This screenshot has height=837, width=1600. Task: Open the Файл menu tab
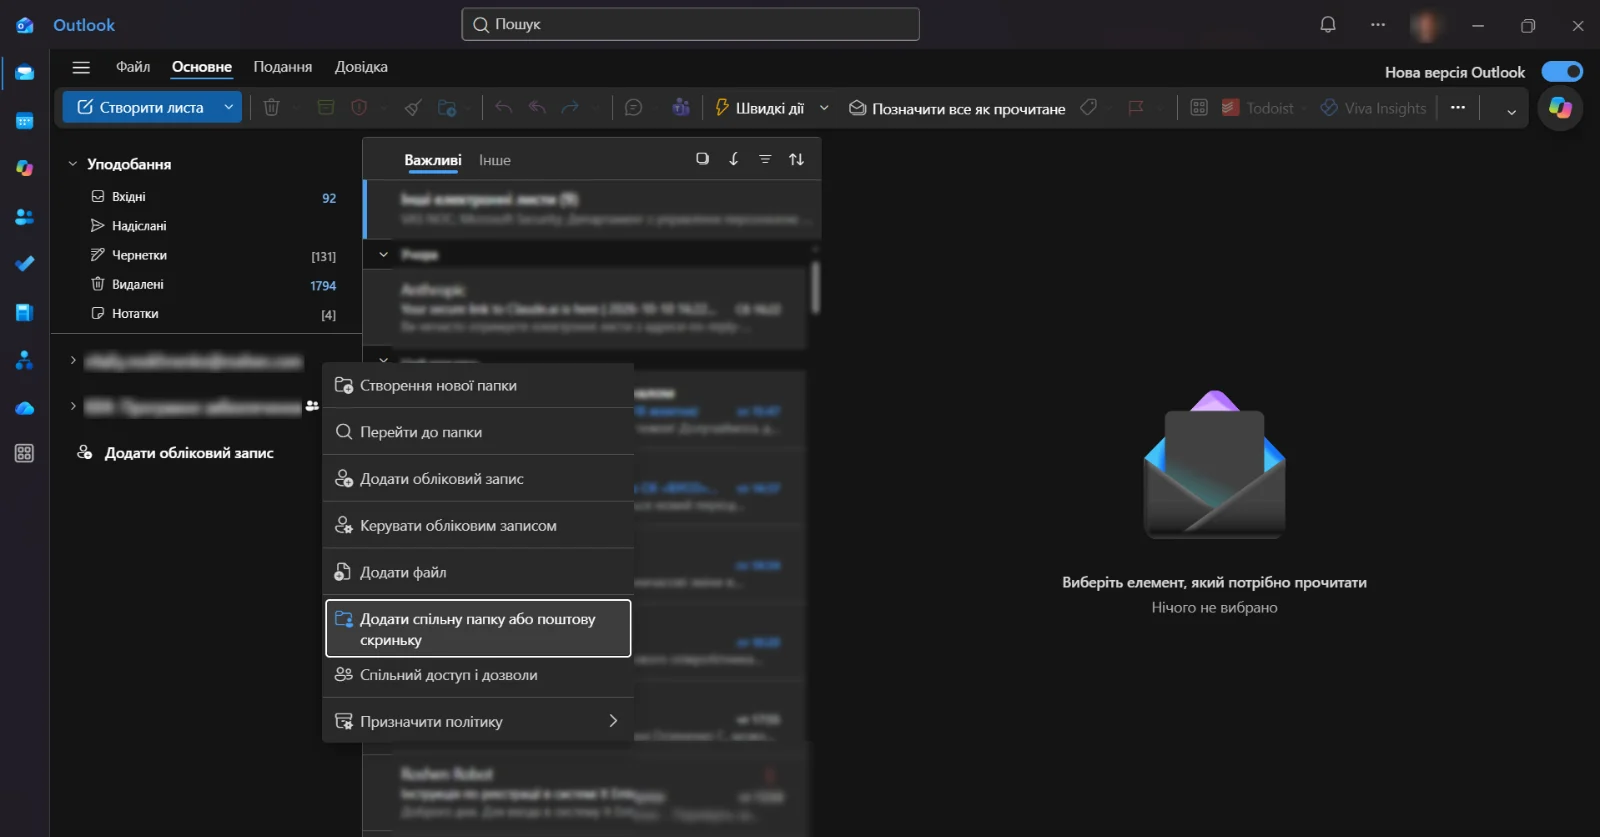coord(133,67)
